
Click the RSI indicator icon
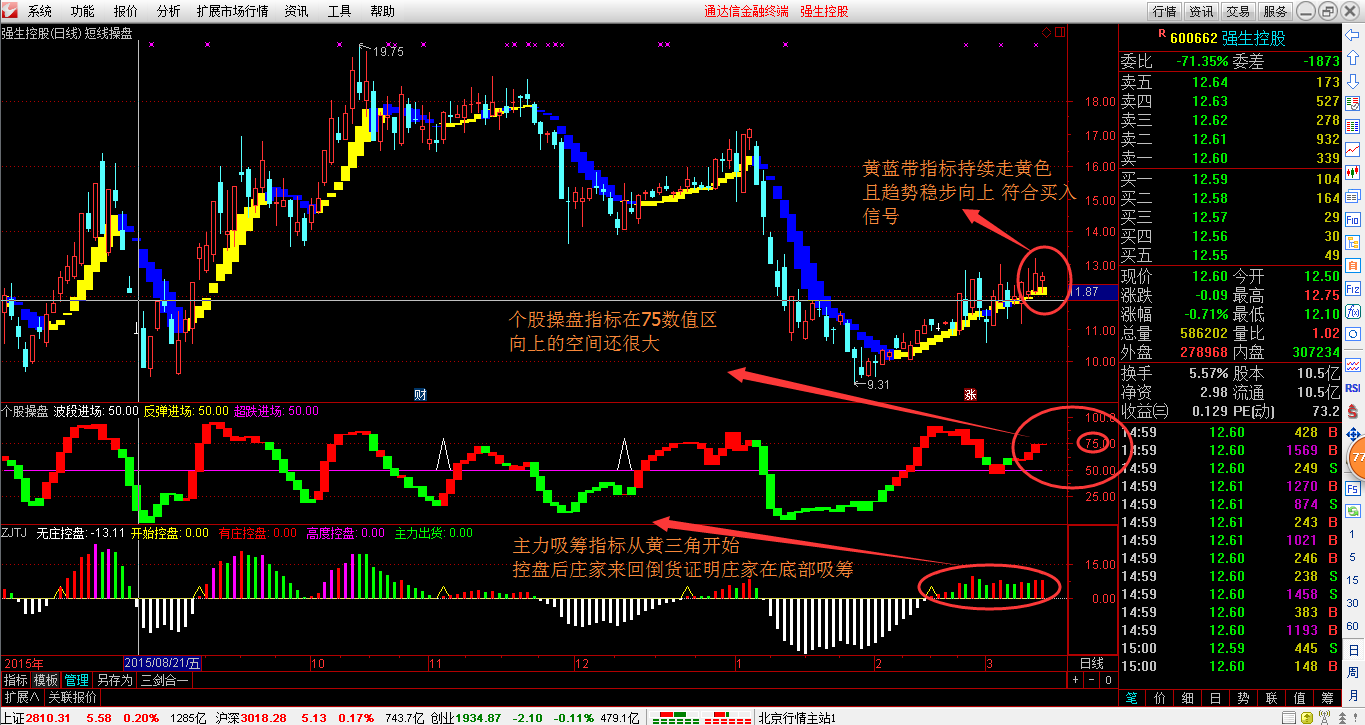coord(1352,388)
